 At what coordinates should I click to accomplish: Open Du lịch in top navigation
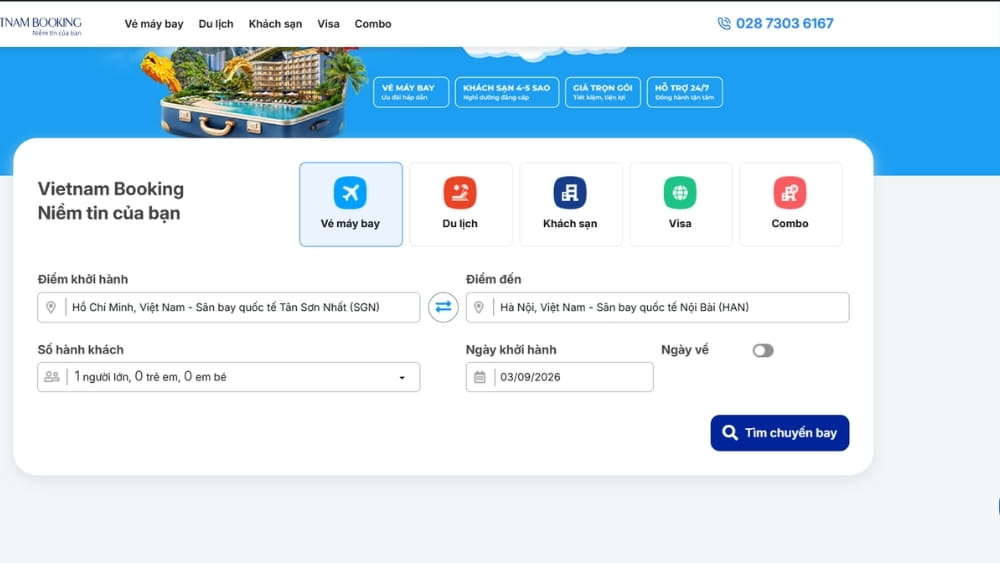[x=216, y=24]
